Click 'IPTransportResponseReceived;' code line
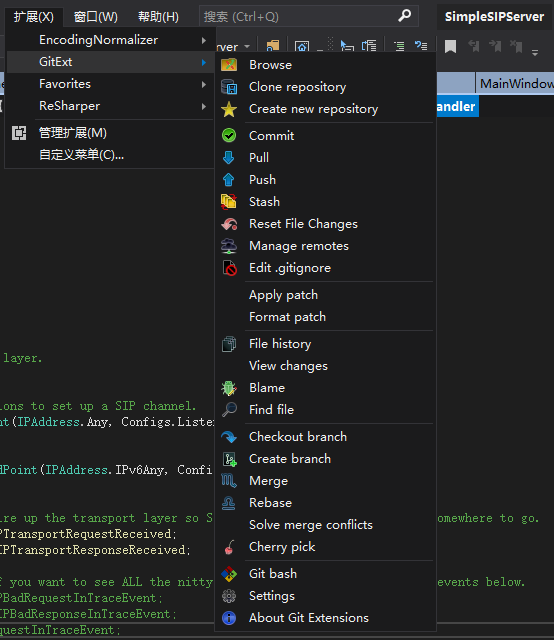Viewport: 554px width, 640px height. point(95,550)
